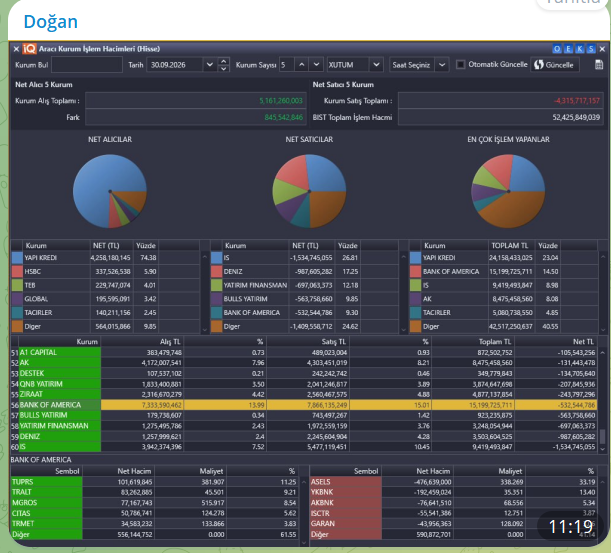611x553 pixels.
Task: Open the export spreadsheet icon near Güncelle
Action: [x=599, y=65]
